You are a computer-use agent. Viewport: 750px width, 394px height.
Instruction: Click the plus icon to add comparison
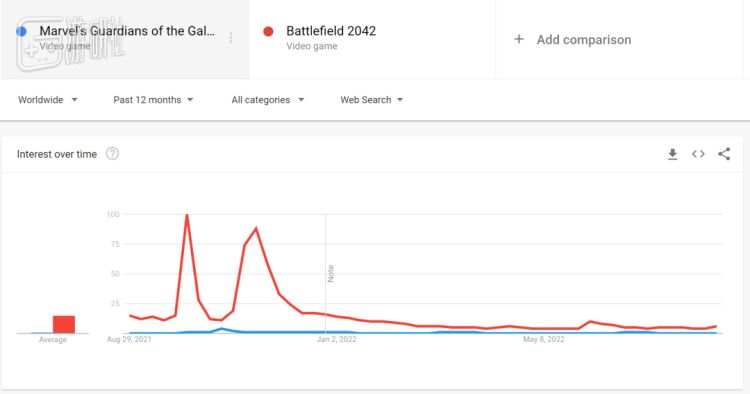coord(519,39)
